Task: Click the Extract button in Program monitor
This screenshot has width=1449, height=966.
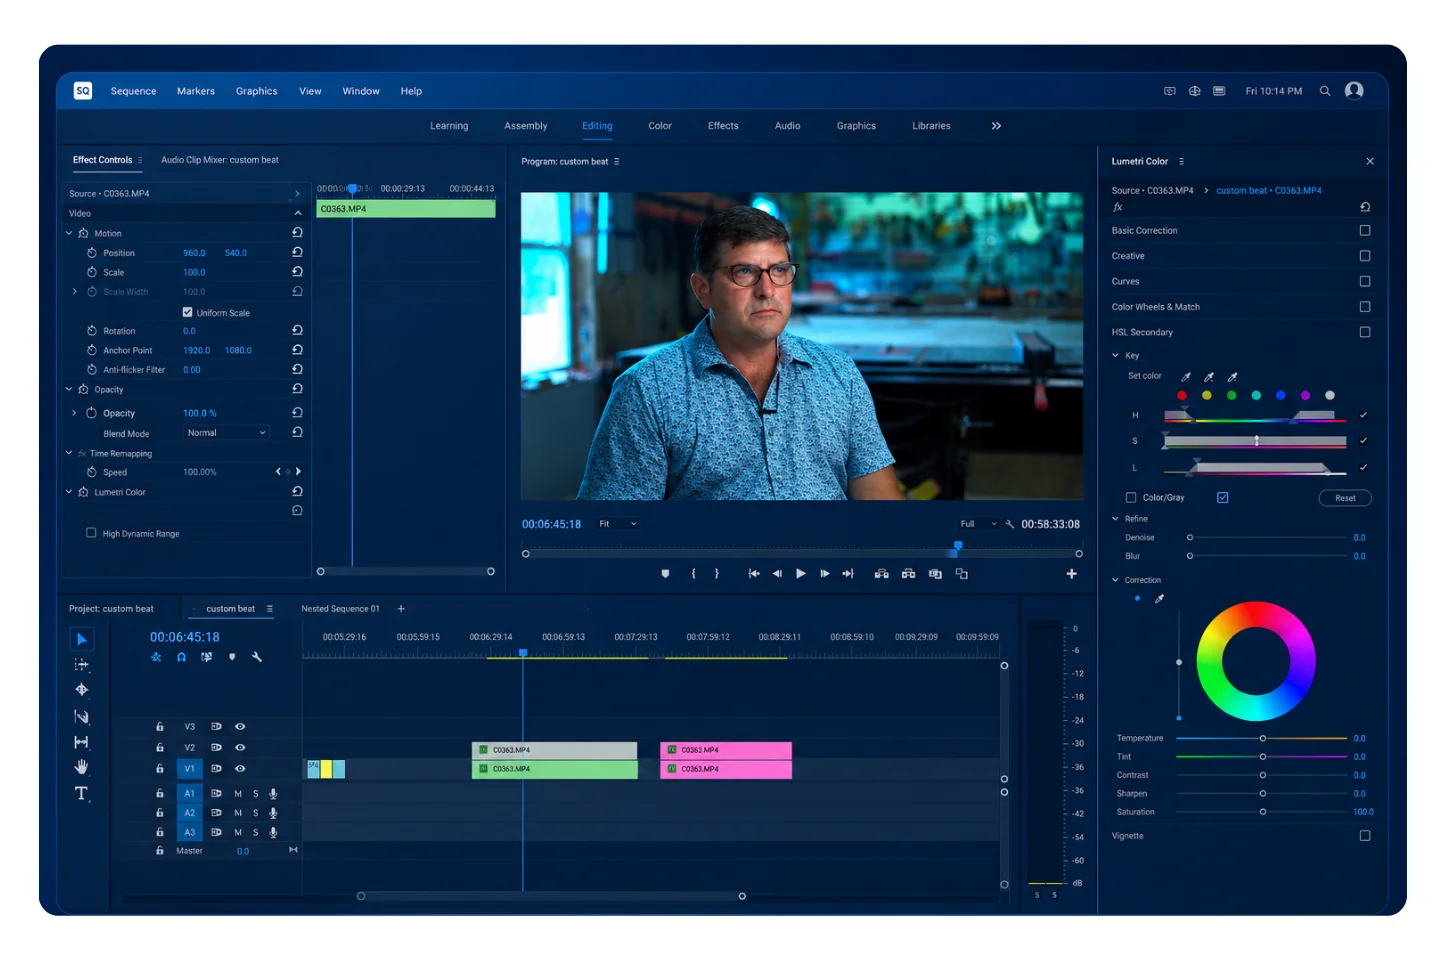Action: [x=908, y=574]
